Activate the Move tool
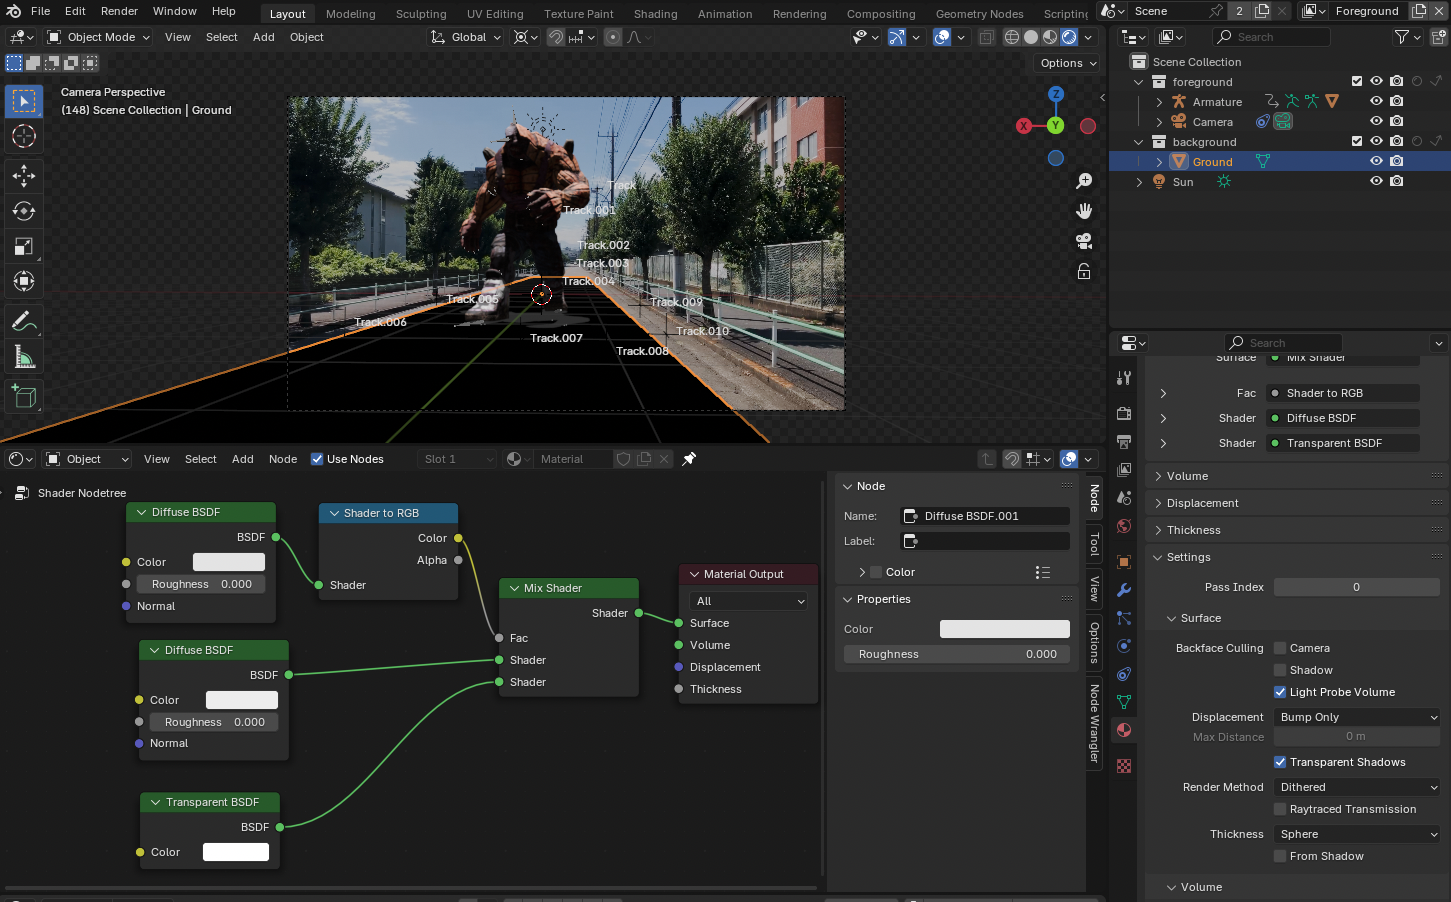Viewport: 1451px width, 902px height. (24, 176)
